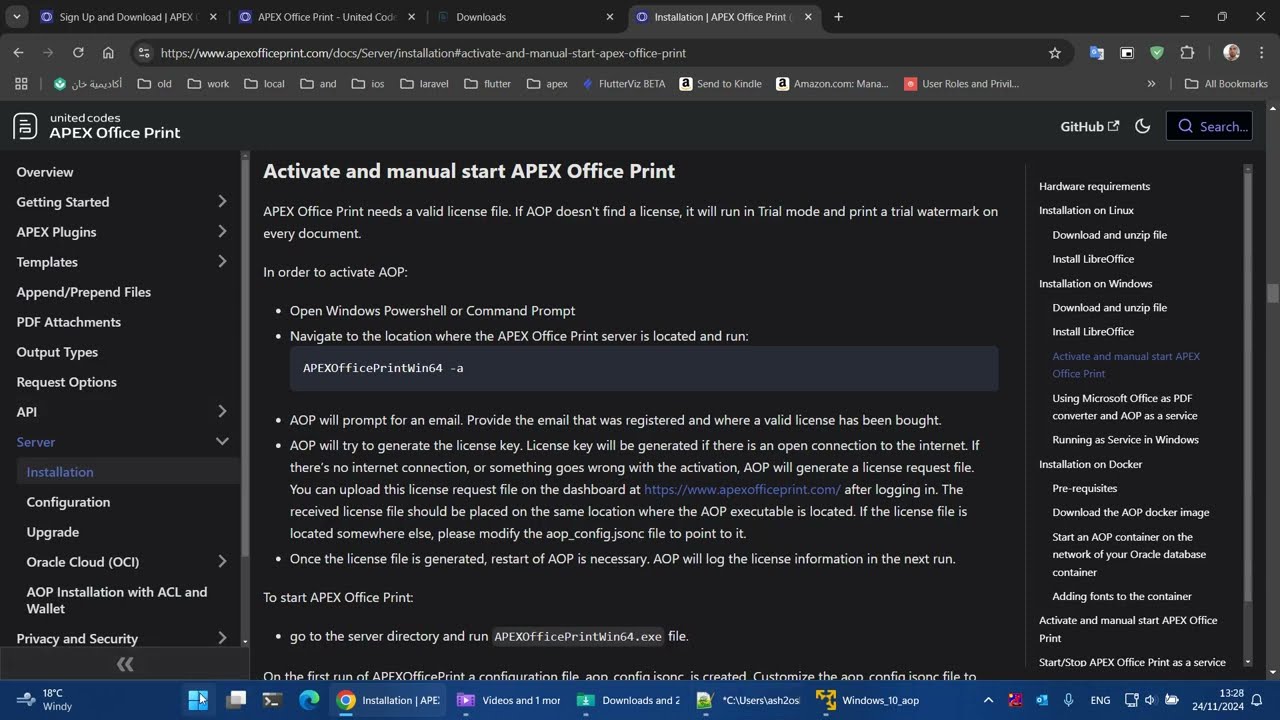Open Chrome three-dot menu

pos(1261,53)
